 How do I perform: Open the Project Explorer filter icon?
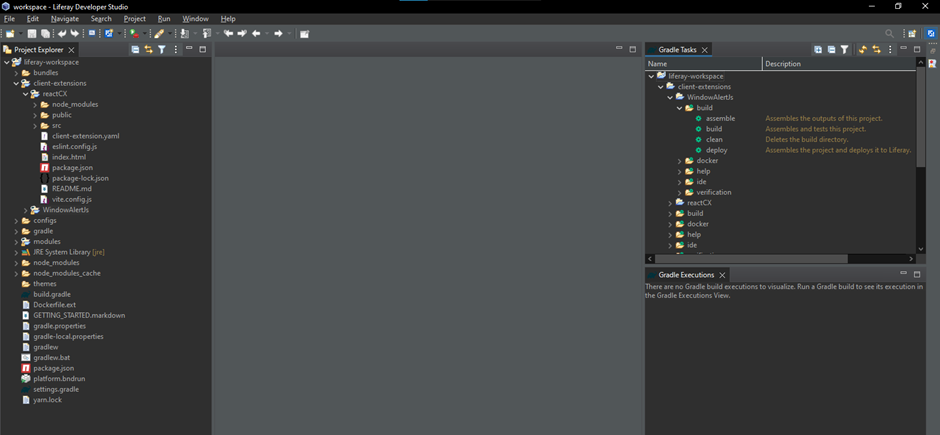[162, 50]
